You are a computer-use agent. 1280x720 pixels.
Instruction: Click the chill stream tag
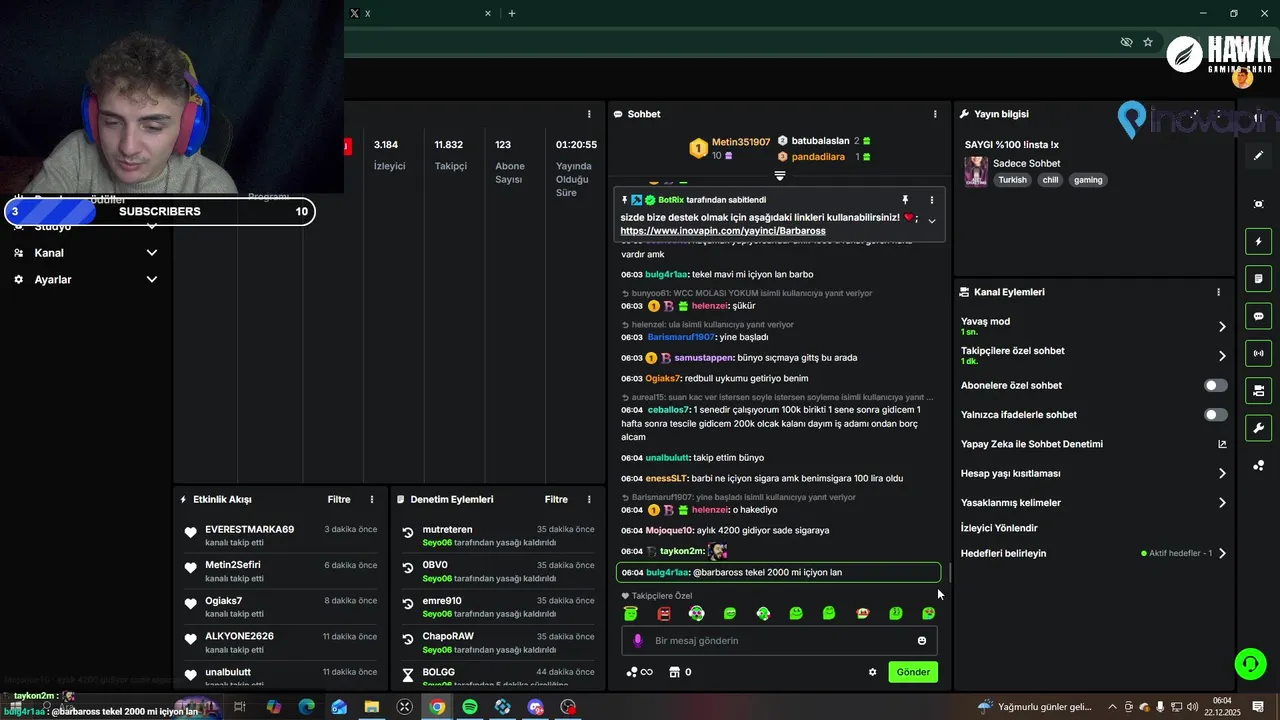click(x=1050, y=180)
